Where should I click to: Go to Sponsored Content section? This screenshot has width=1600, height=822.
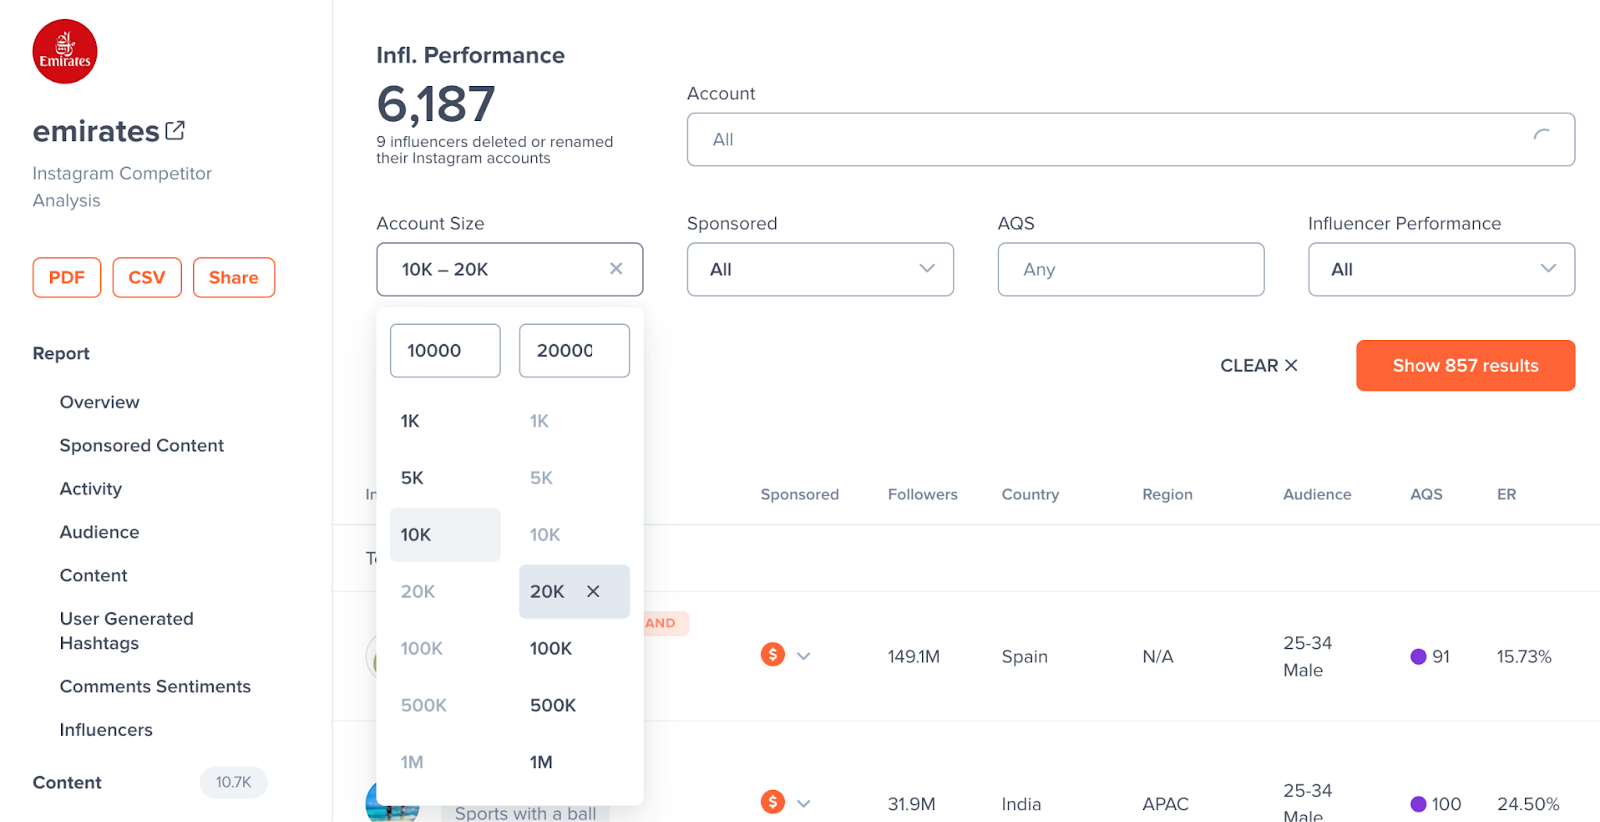(x=142, y=445)
